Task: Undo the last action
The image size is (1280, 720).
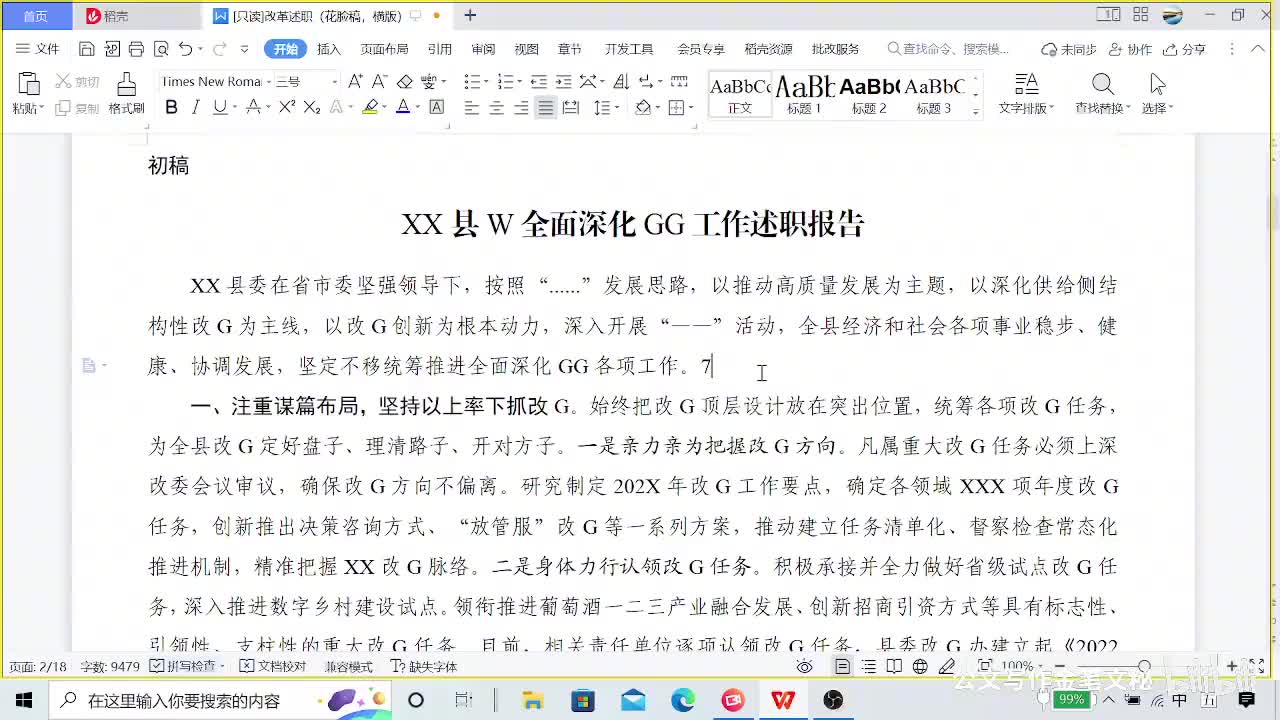Action: (x=185, y=49)
